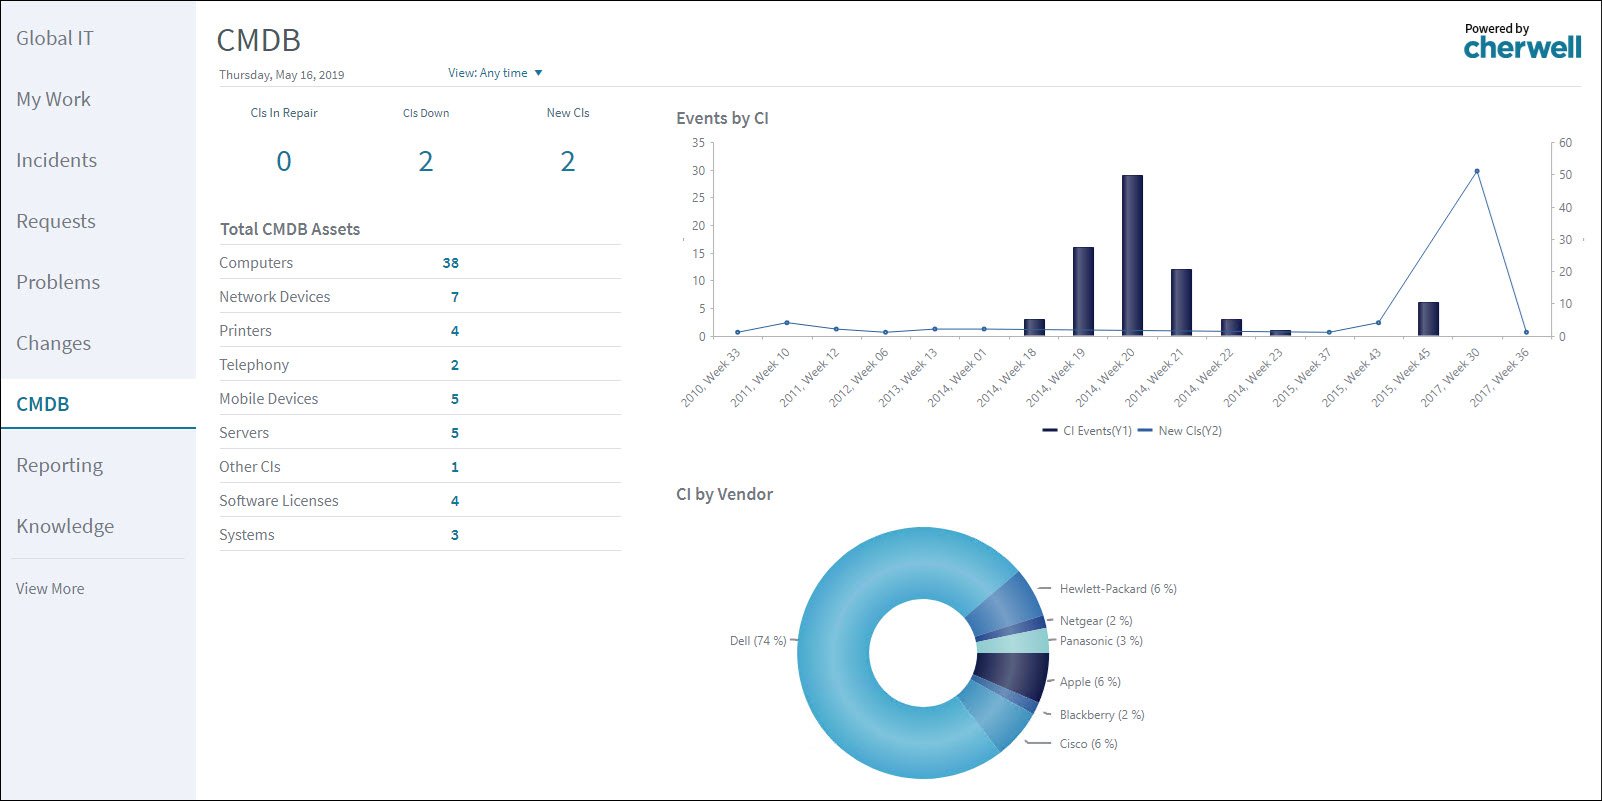The image size is (1602, 801).
Task: Switch to the Reporting section
Action: [59, 465]
